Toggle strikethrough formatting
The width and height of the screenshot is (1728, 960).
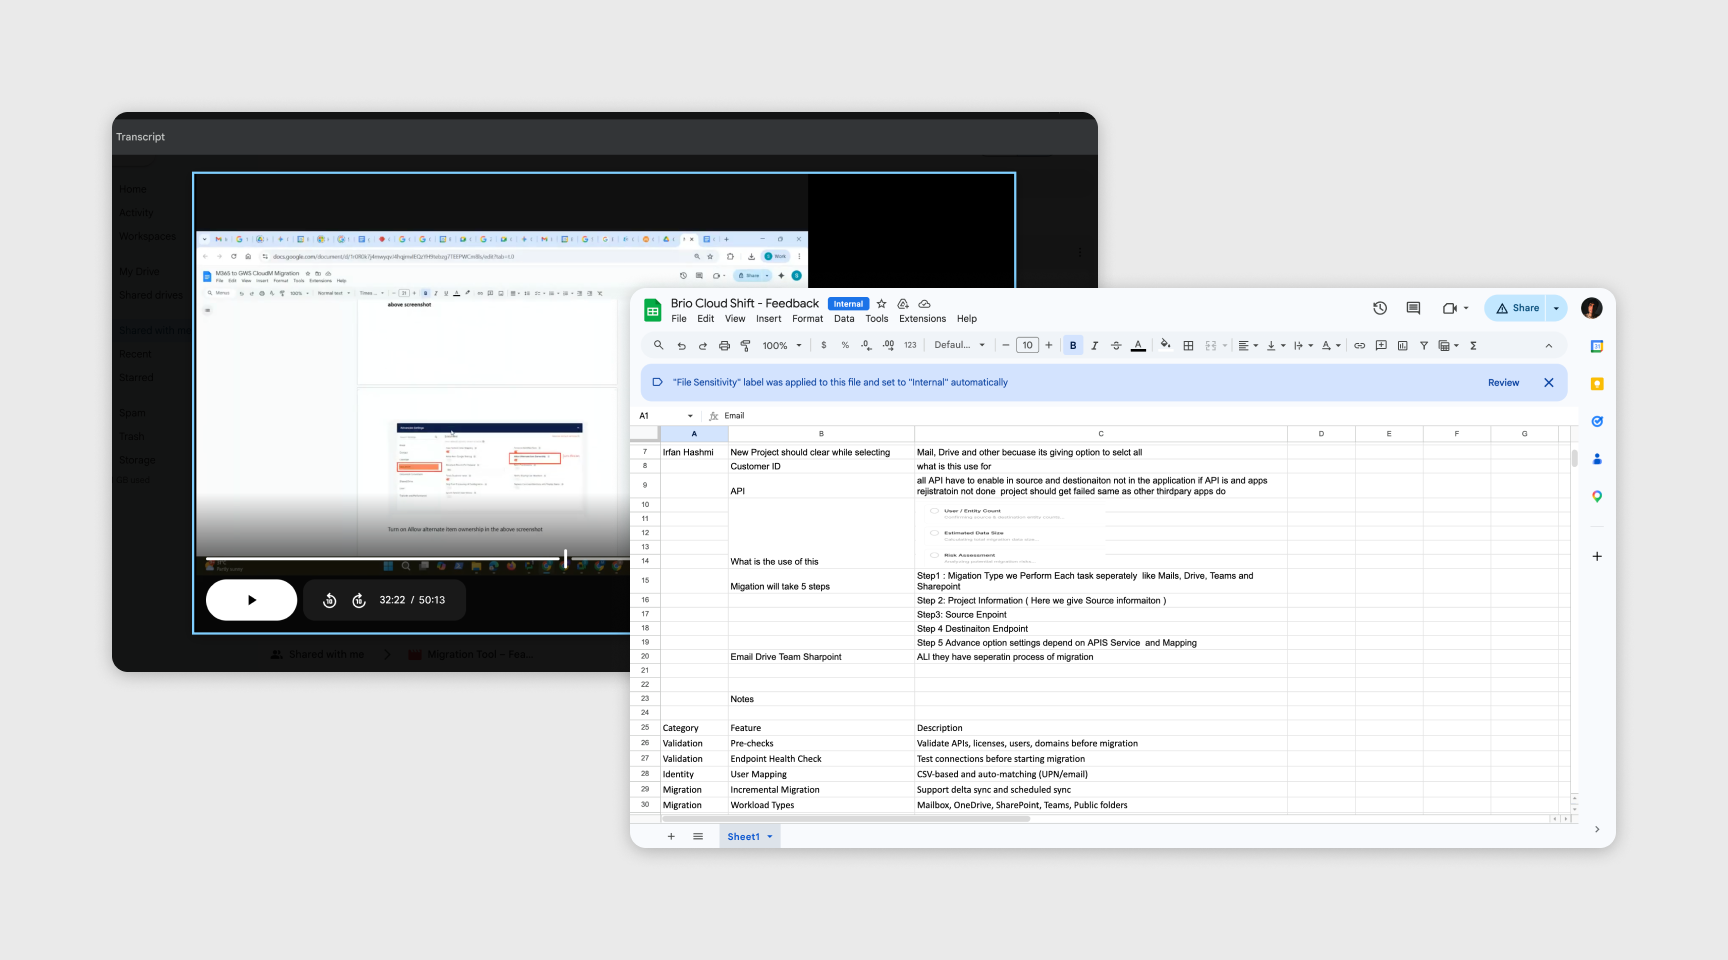(x=1116, y=345)
